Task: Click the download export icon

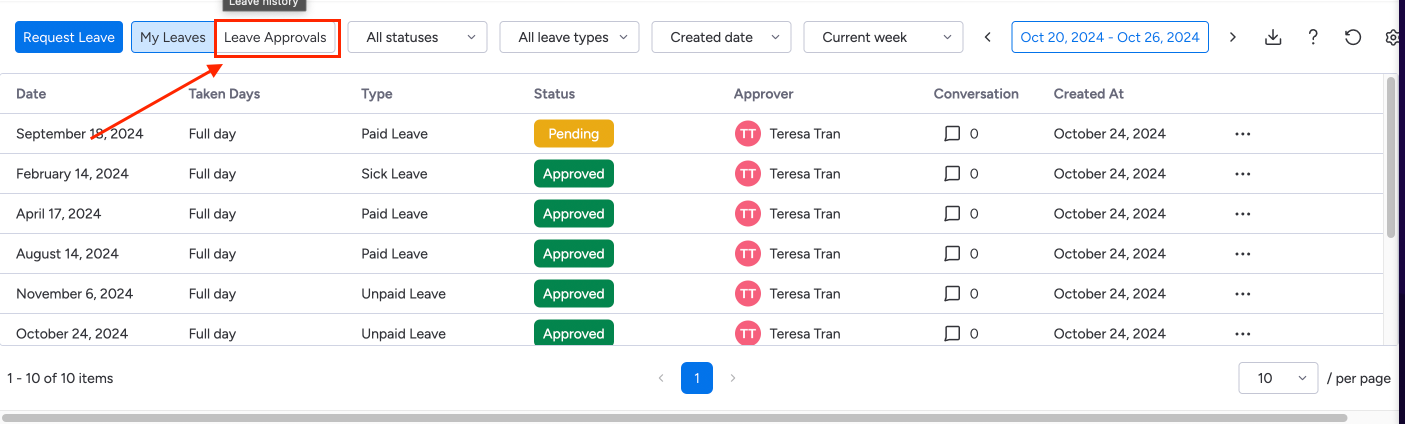Action: coord(1273,37)
